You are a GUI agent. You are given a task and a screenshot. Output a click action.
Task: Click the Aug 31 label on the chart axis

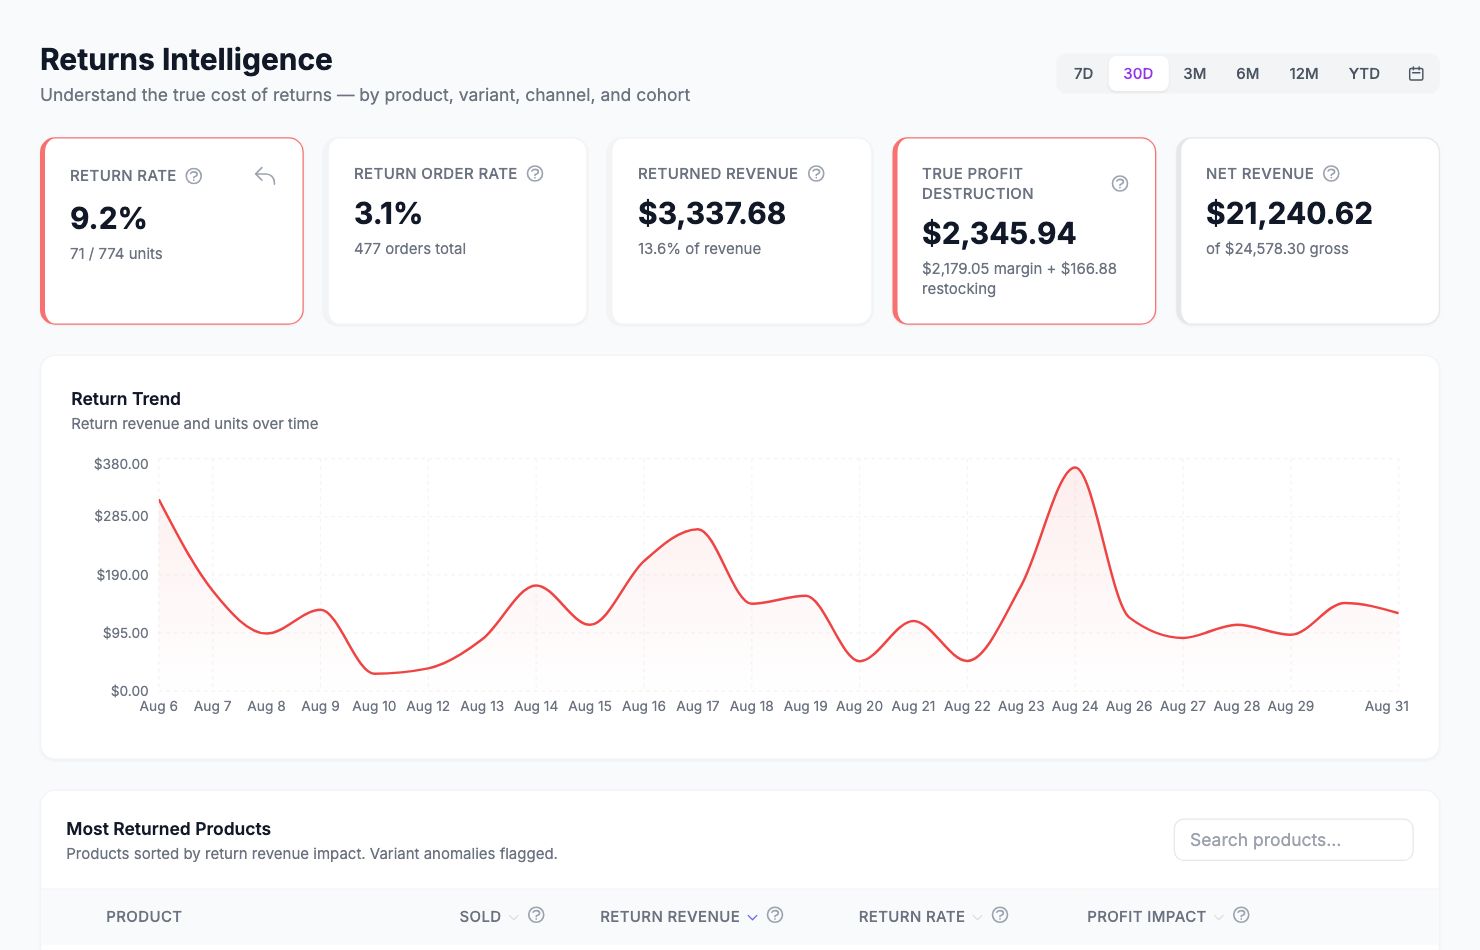point(1387,706)
